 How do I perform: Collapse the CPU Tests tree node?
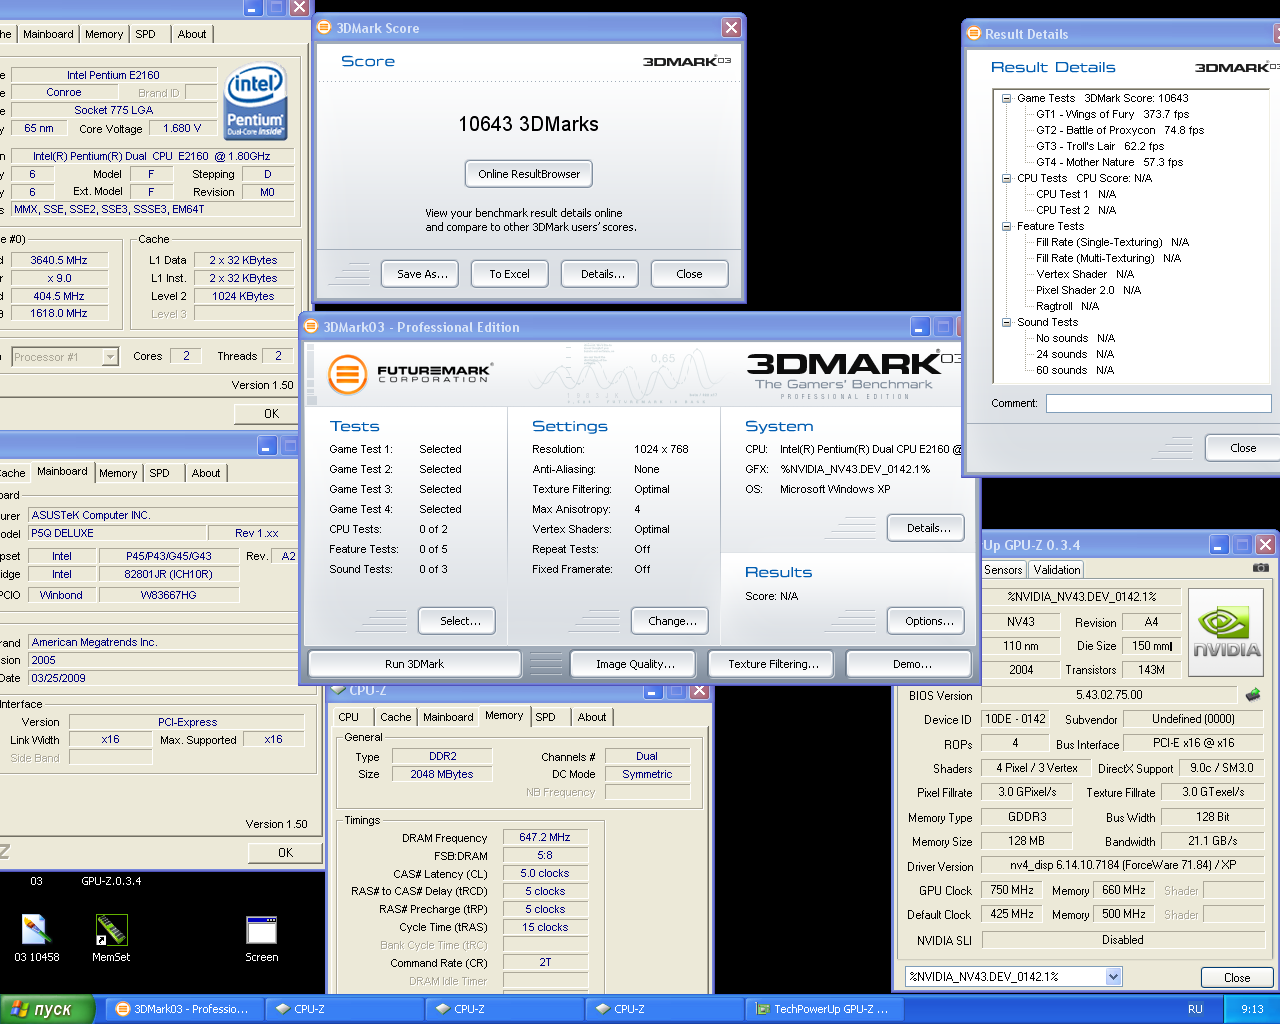click(1006, 178)
